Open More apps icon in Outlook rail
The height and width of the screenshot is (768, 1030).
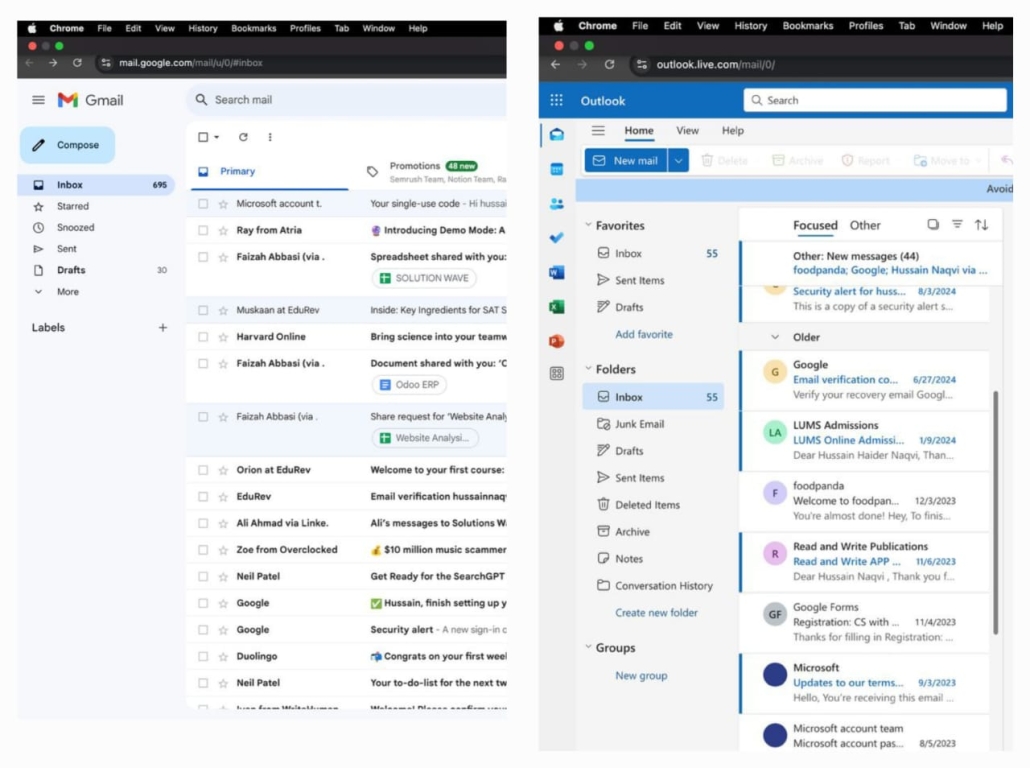556,374
